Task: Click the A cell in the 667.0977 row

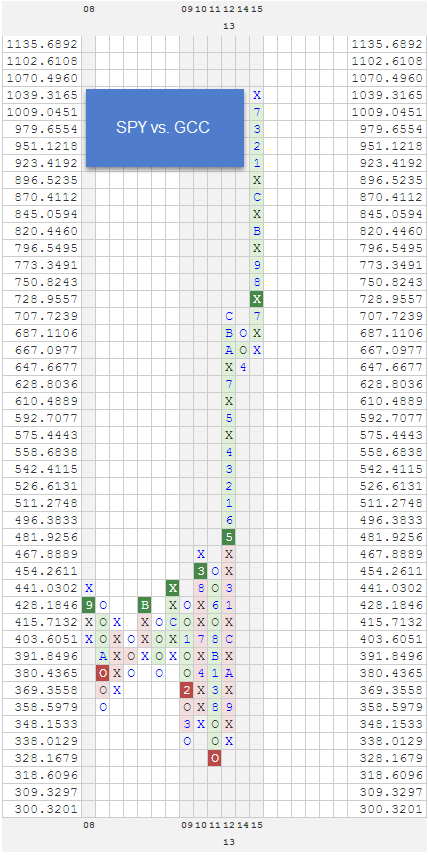Action: pos(229,350)
